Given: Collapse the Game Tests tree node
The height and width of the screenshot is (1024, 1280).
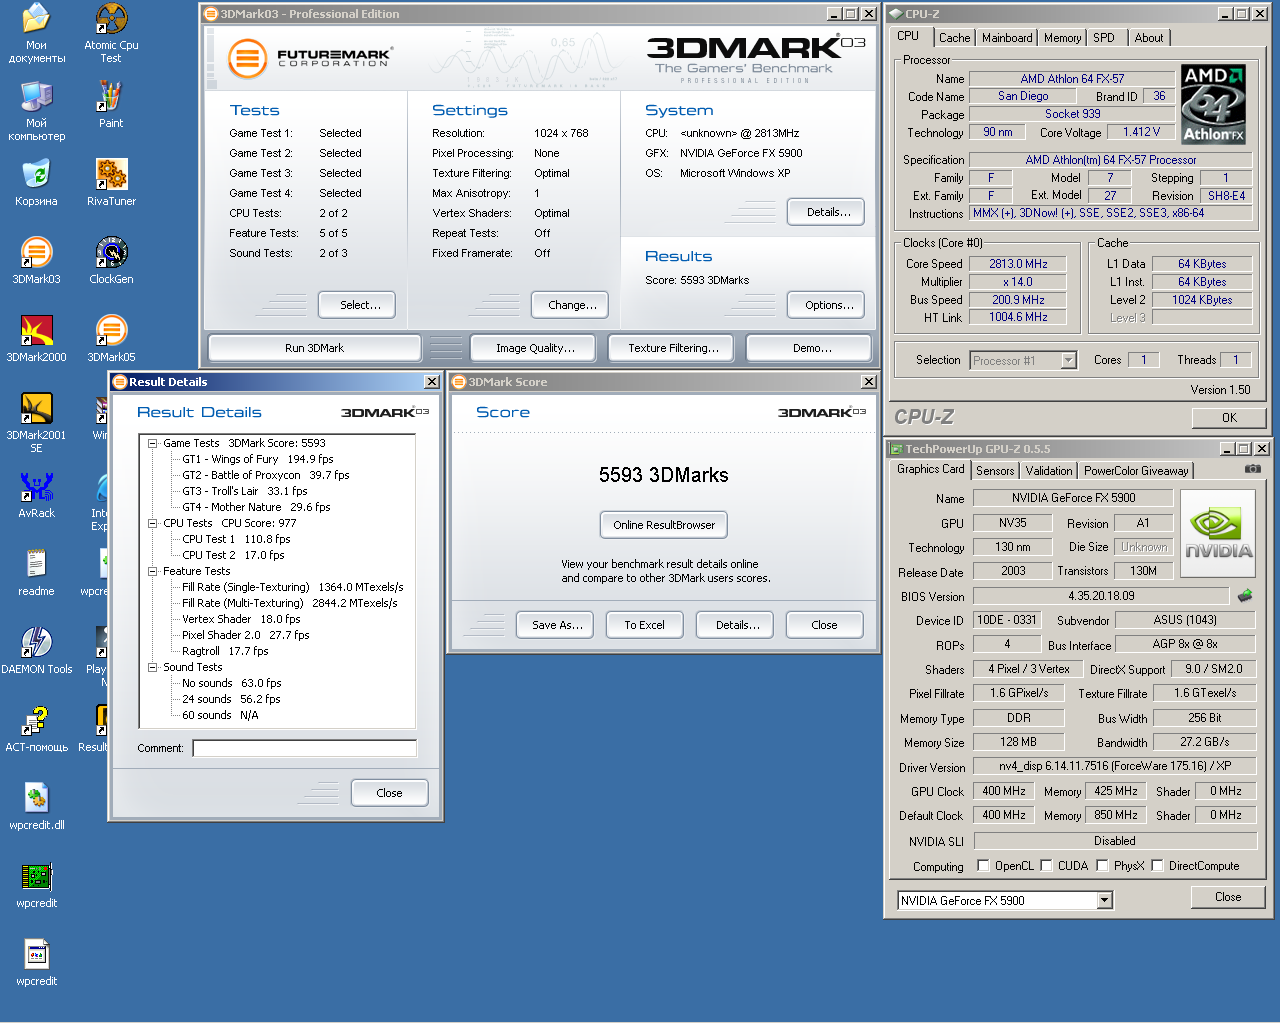Looking at the screenshot, I should [x=153, y=443].
